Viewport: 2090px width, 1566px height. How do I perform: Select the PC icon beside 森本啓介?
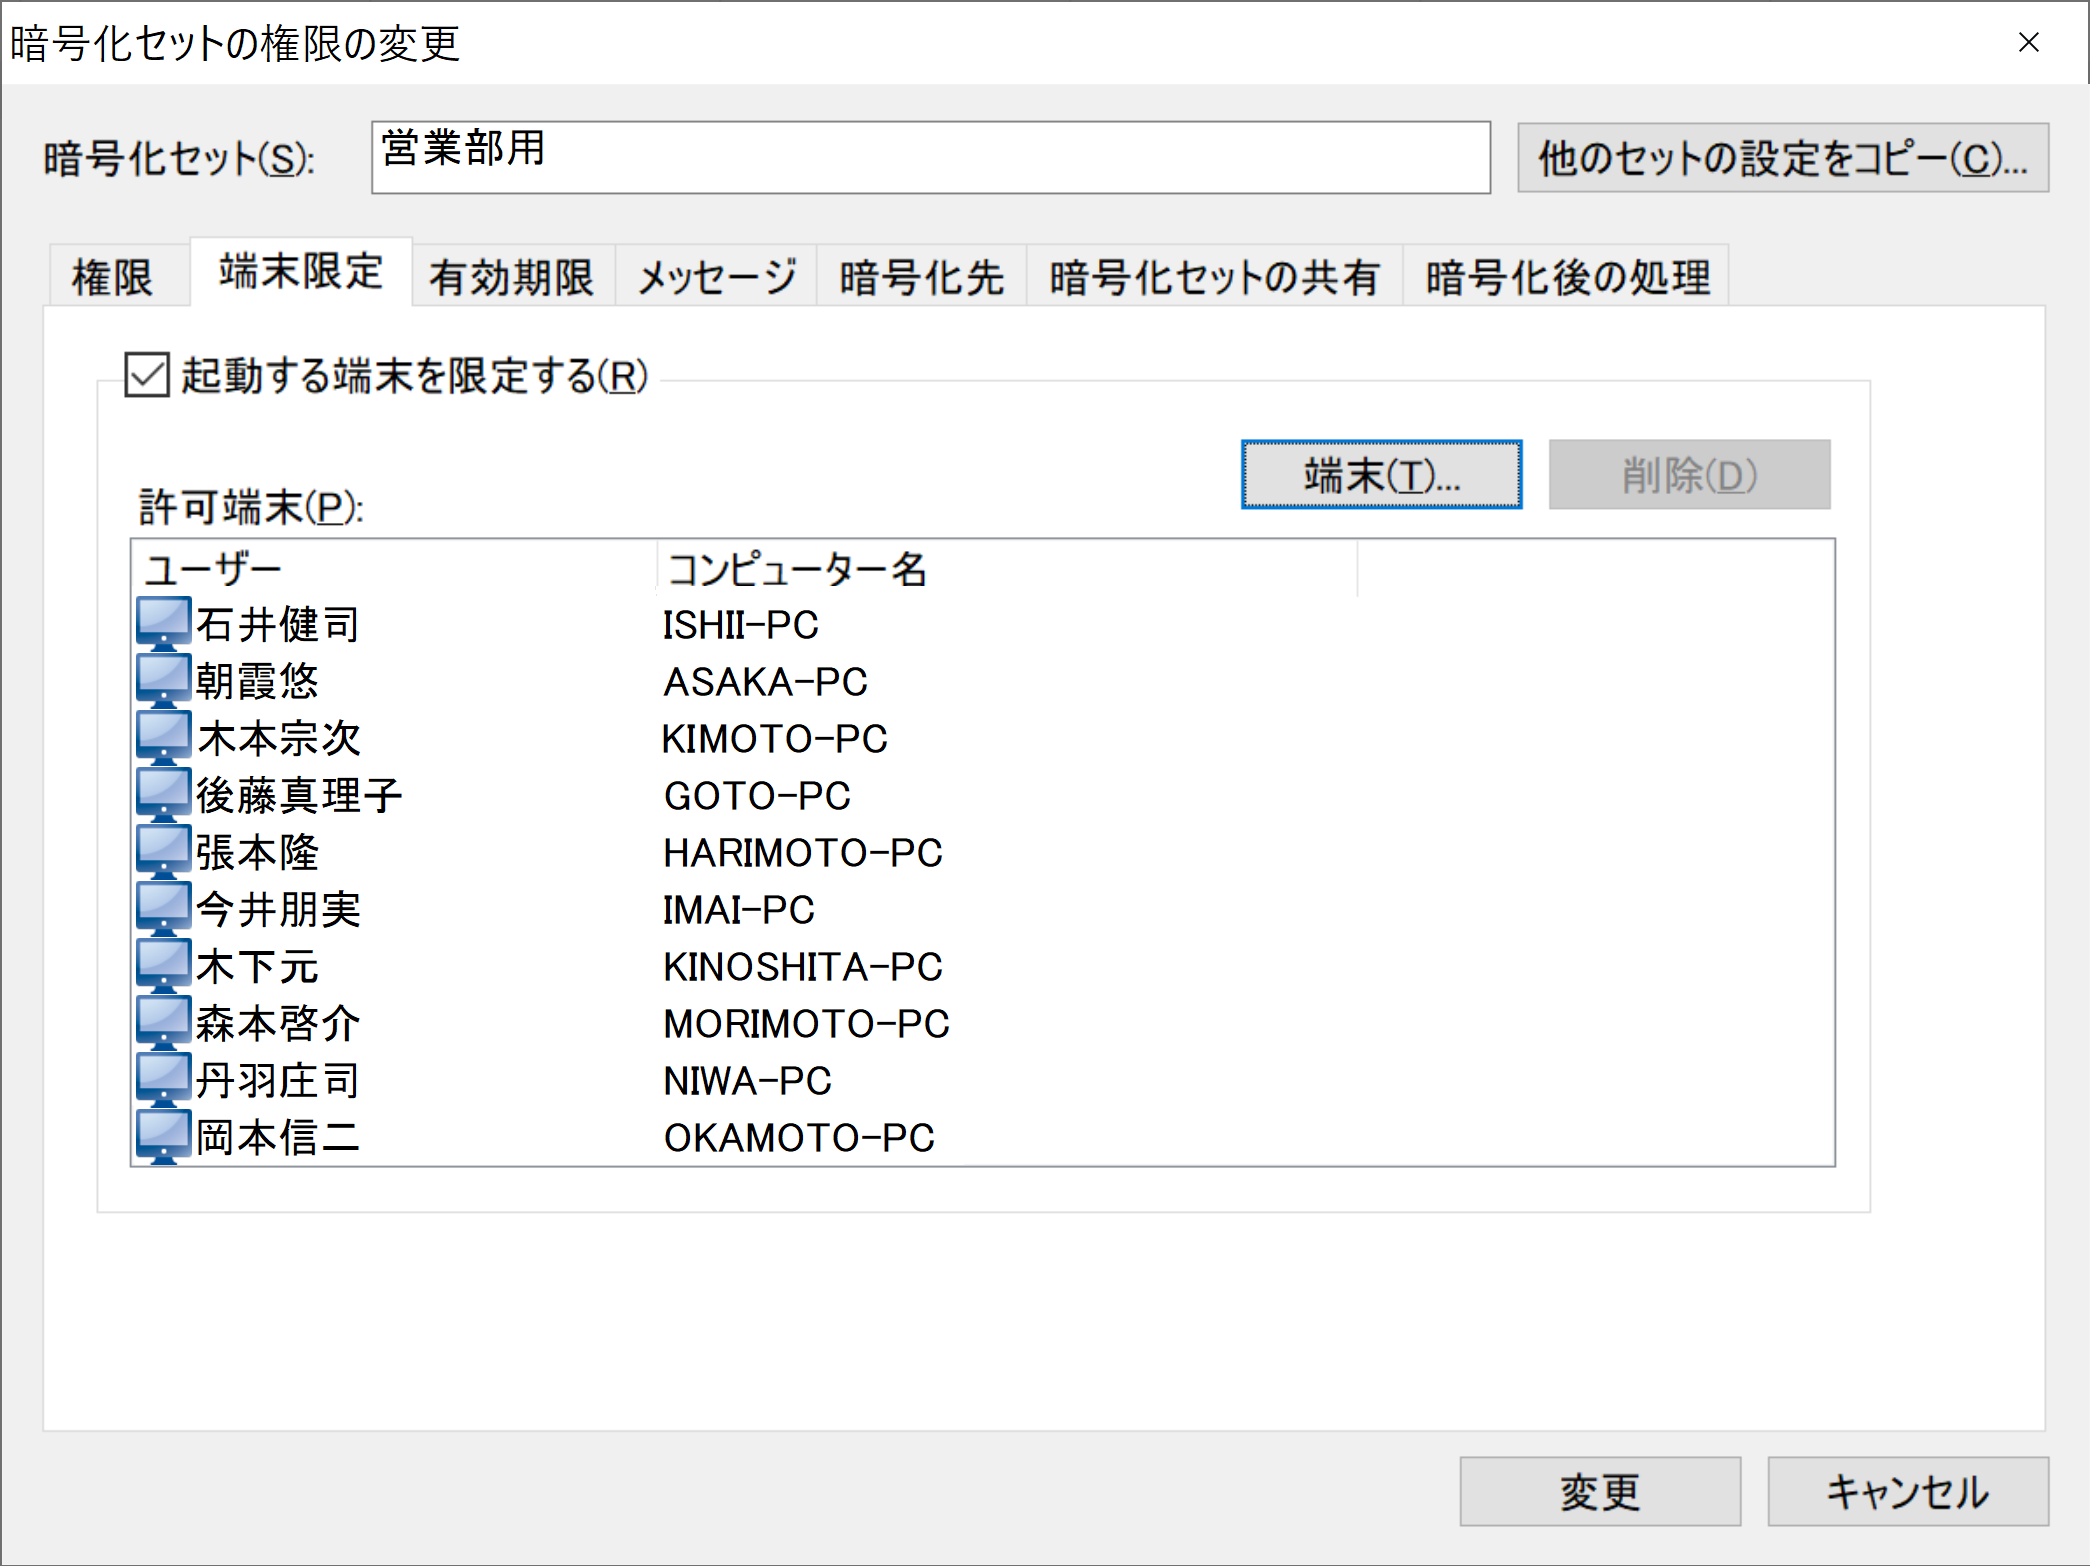163,1022
